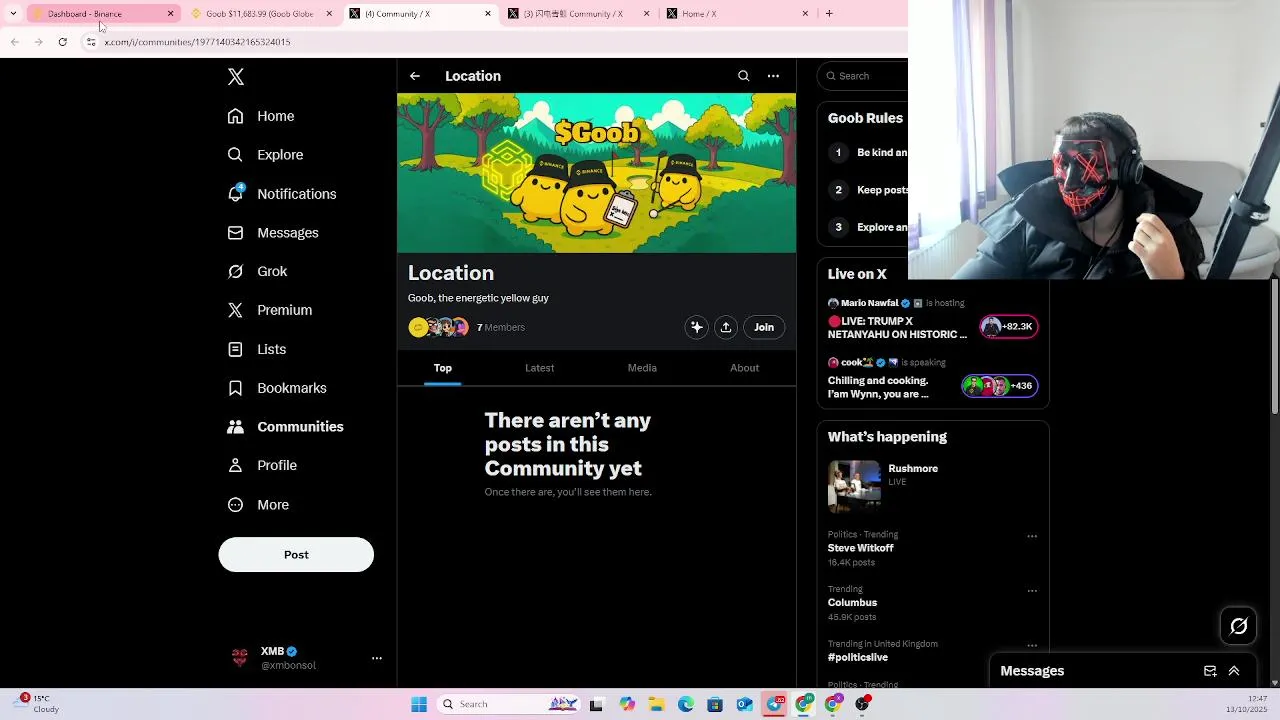1280x720 pixels.
Task: Open more options for Columbus trend
Action: click(1032, 590)
